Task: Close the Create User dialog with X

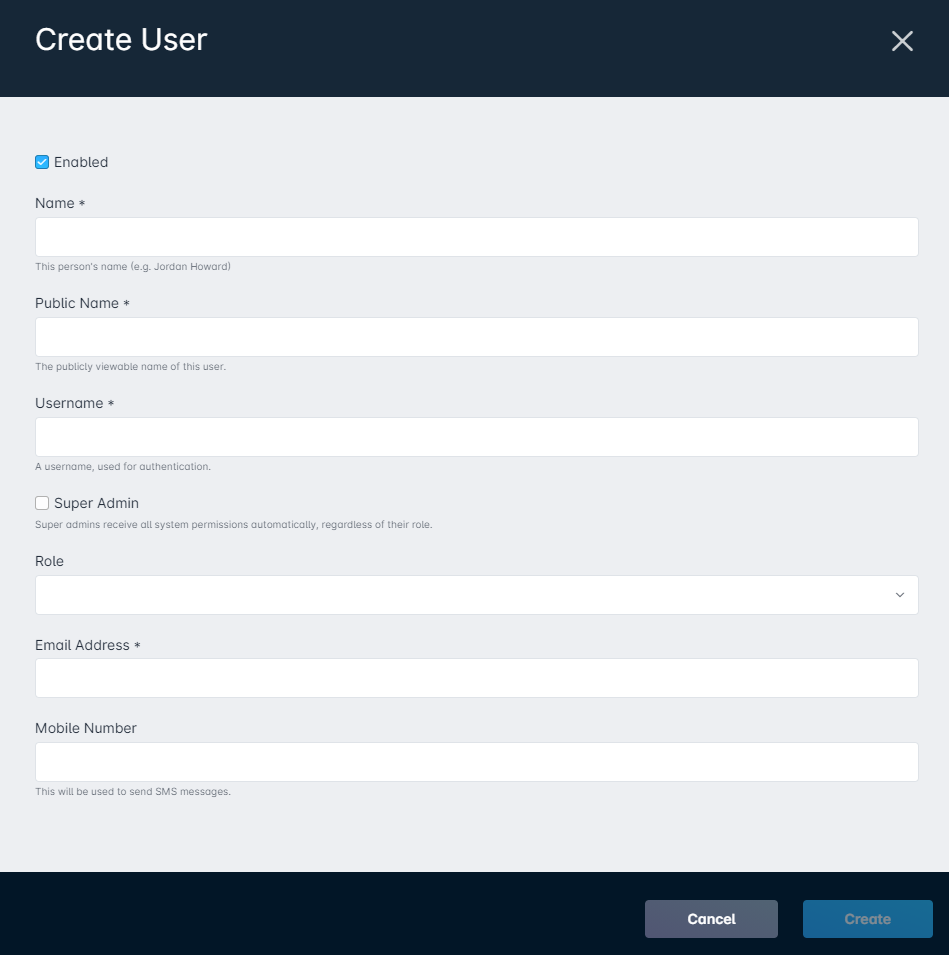Action: pyautogui.click(x=902, y=41)
